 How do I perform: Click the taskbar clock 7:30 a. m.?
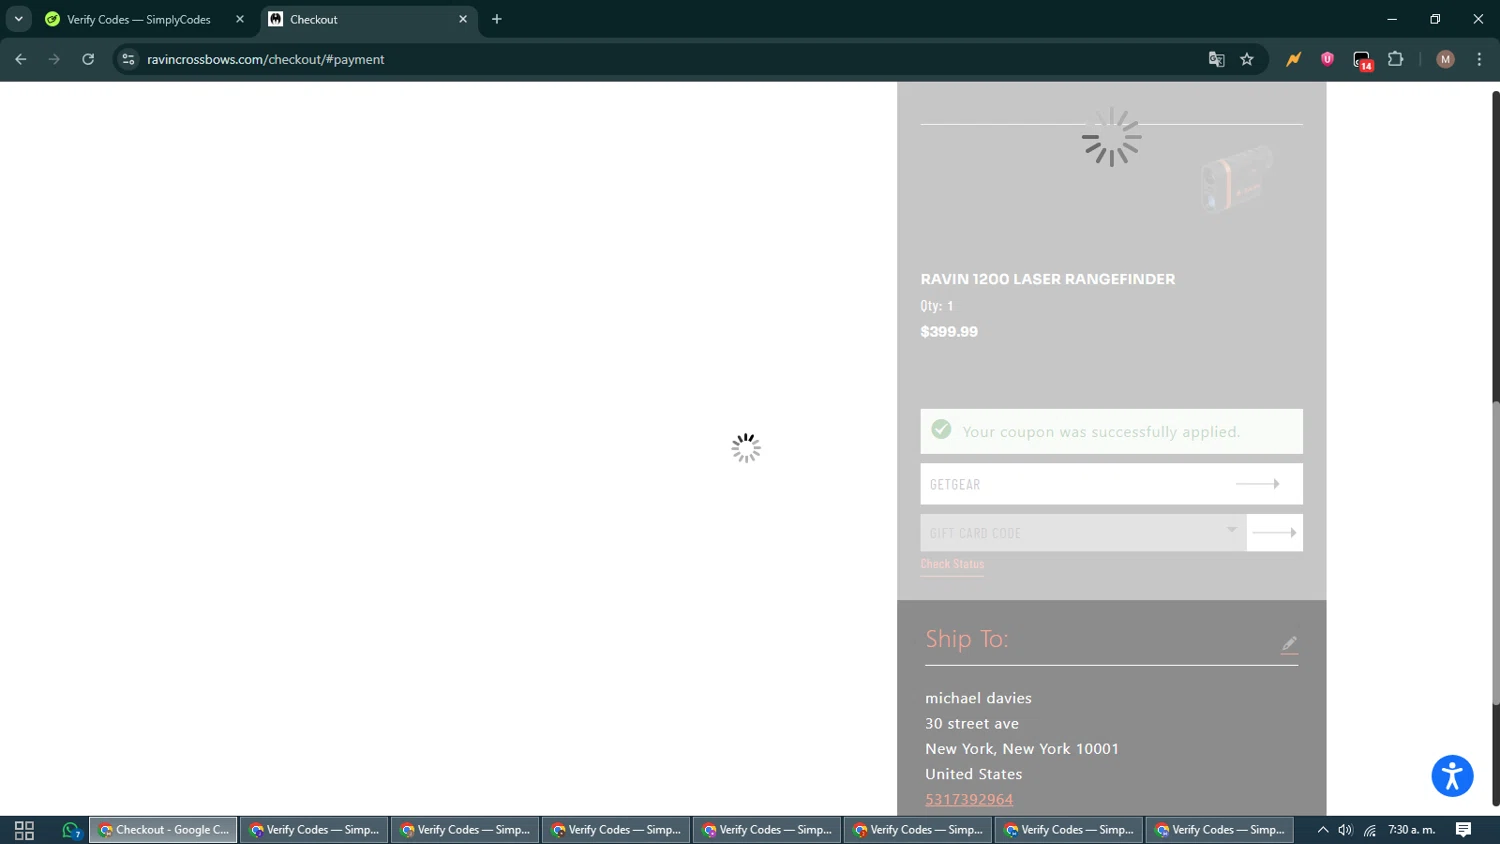[x=1411, y=830]
